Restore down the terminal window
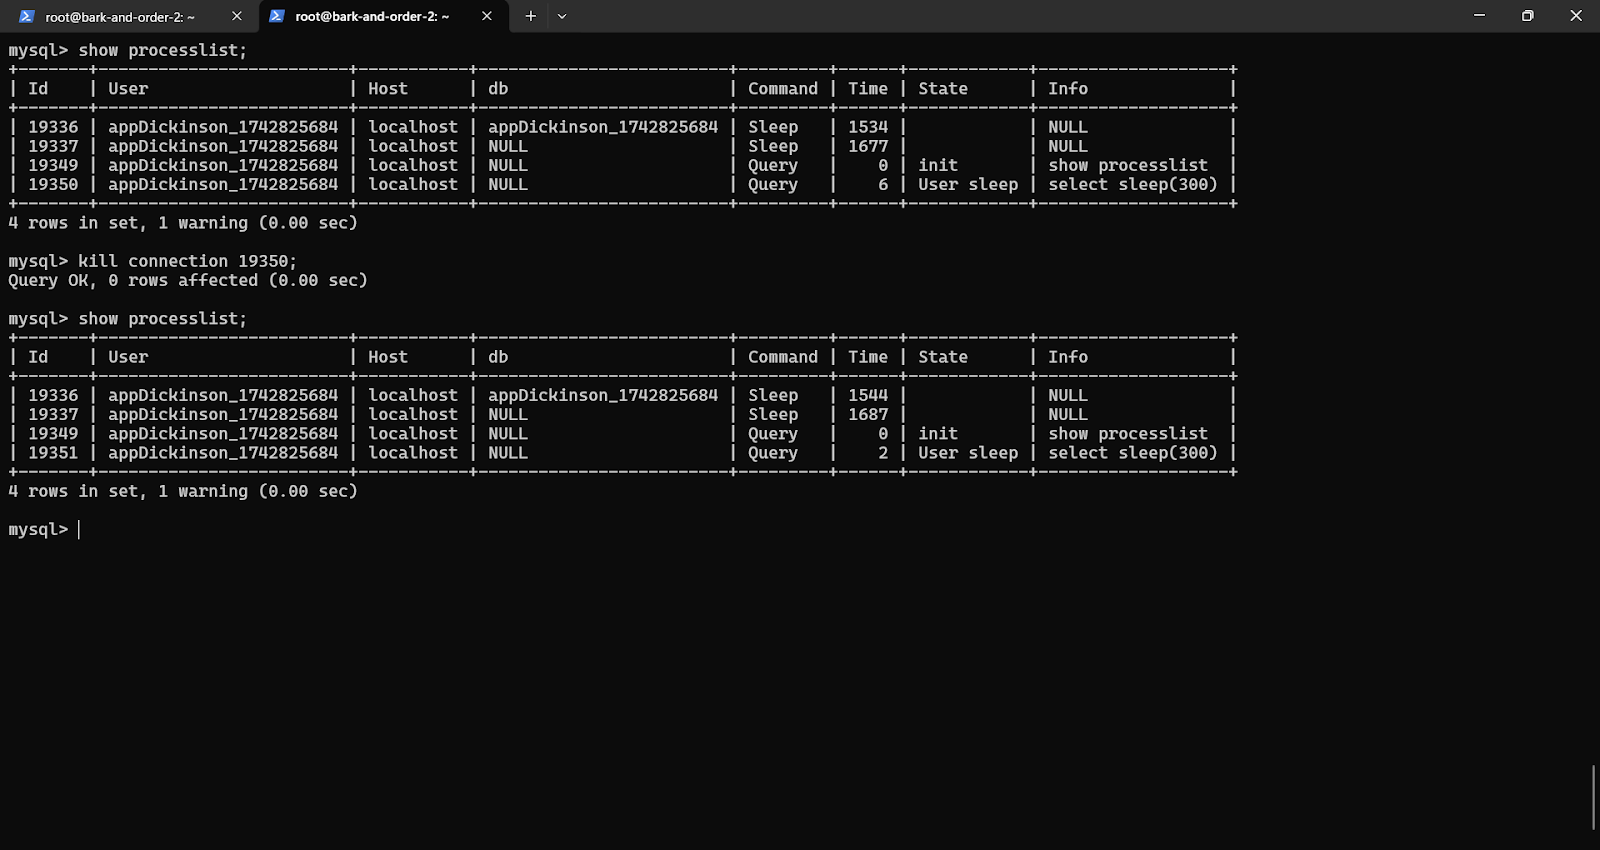 click(x=1527, y=16)
